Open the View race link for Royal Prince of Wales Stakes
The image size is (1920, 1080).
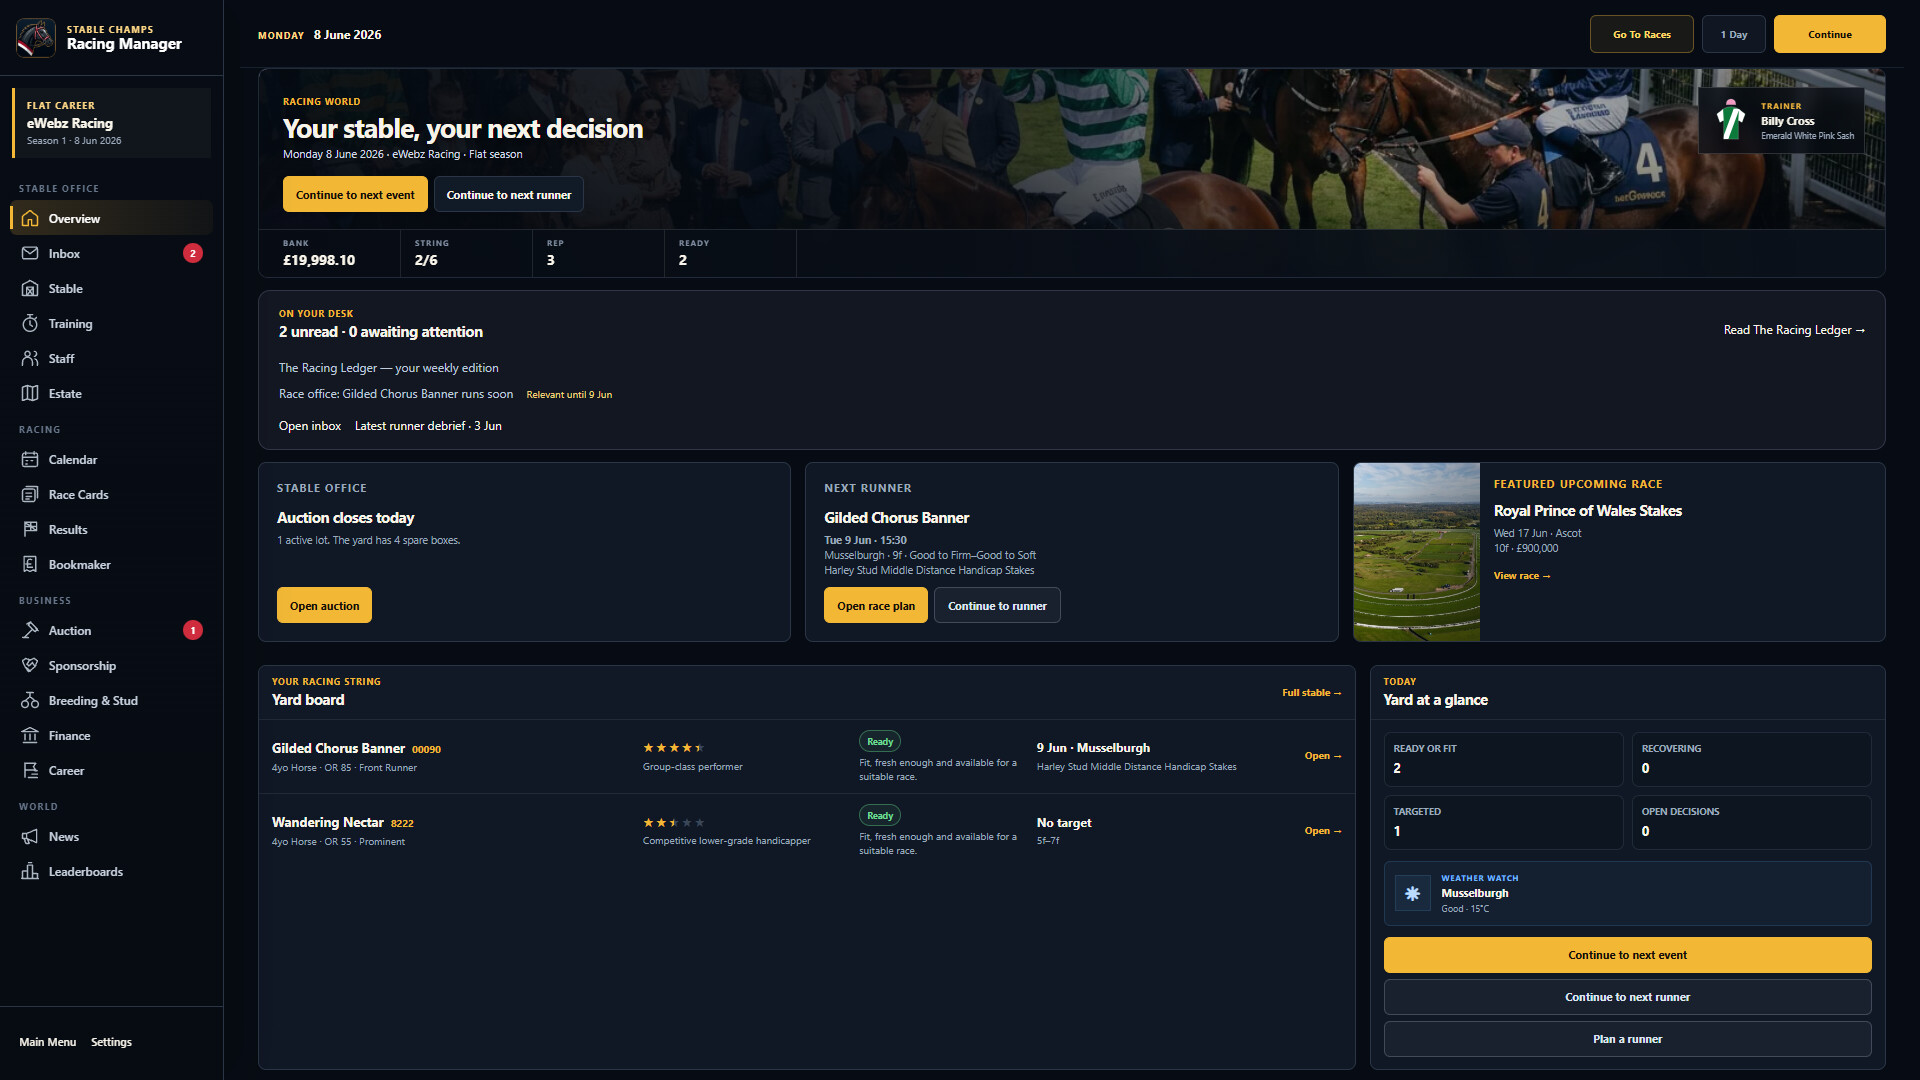[1521, 576]
